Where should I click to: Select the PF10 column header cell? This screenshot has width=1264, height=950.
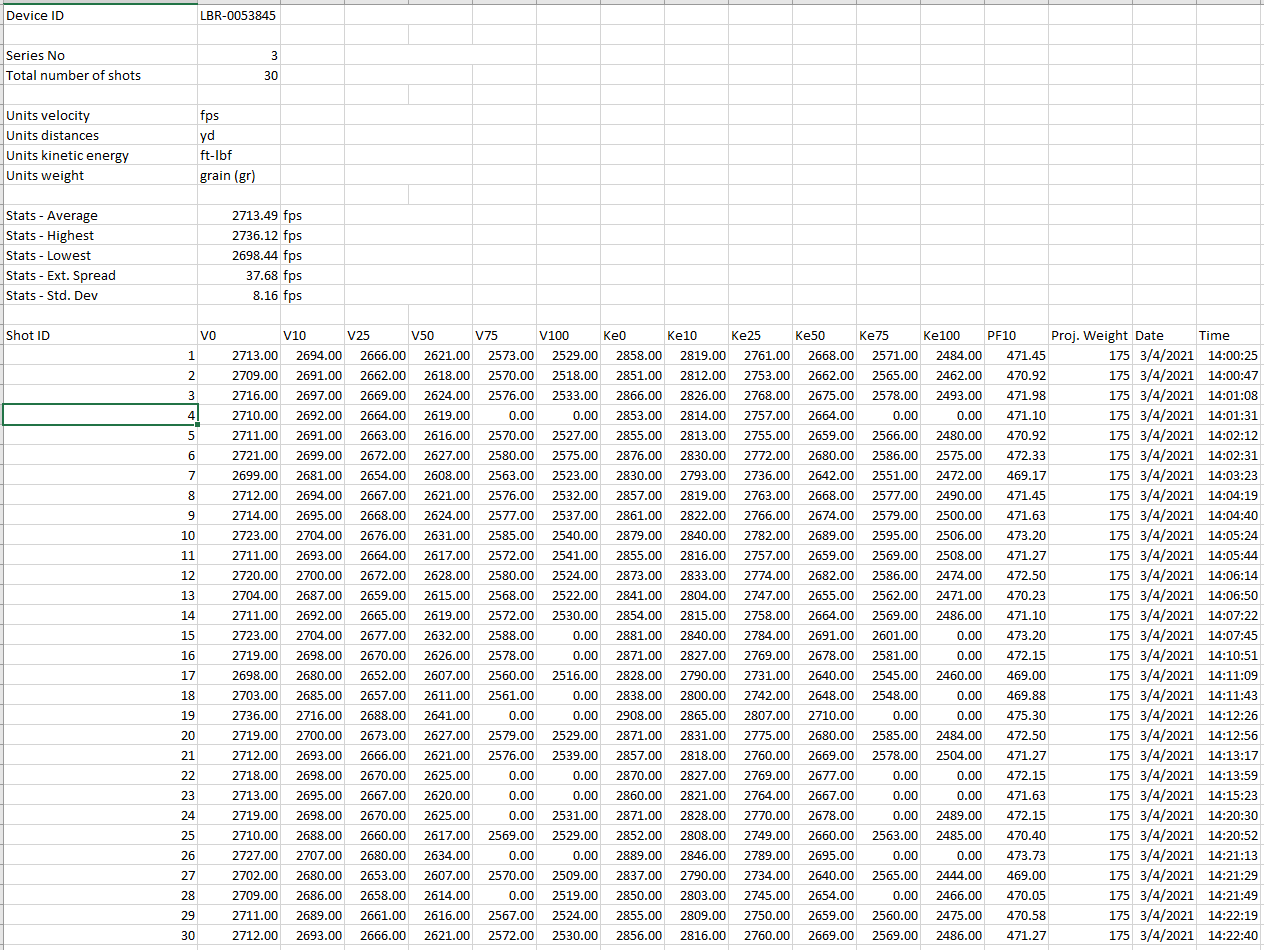click(1001, 335)
